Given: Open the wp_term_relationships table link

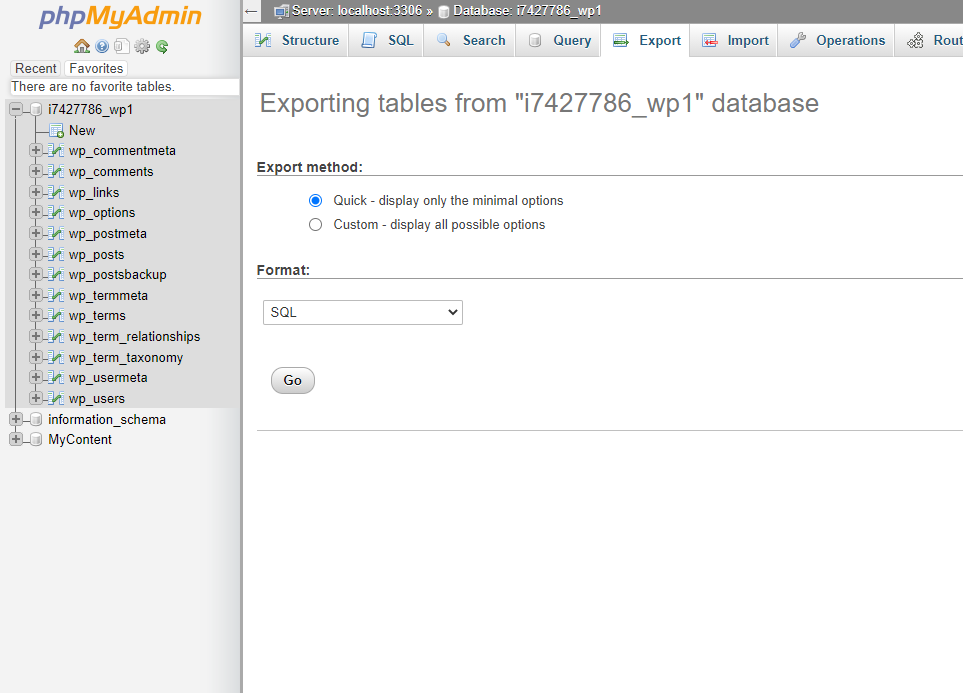Looking at the screenshot, I should 135,337.
